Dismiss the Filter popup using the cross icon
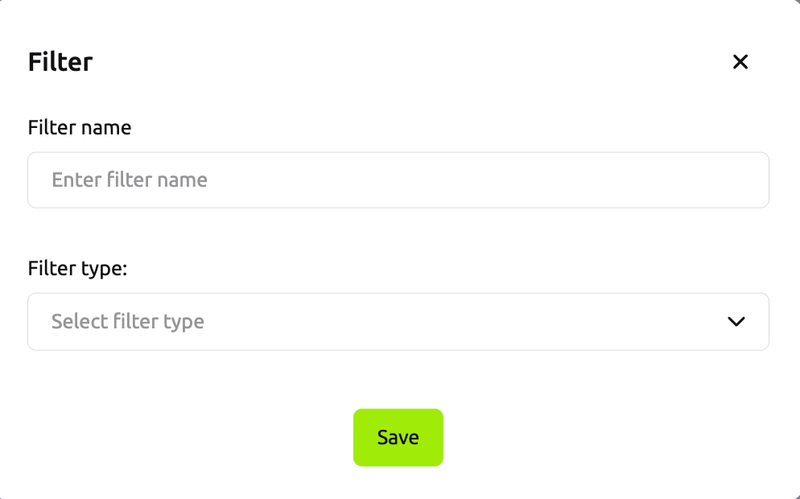The height and width of the screenshot is (499, 800). [x=740, y=62]
